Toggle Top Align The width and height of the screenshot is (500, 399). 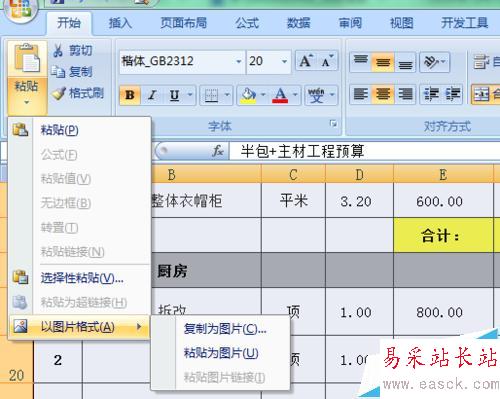(360, 62)
